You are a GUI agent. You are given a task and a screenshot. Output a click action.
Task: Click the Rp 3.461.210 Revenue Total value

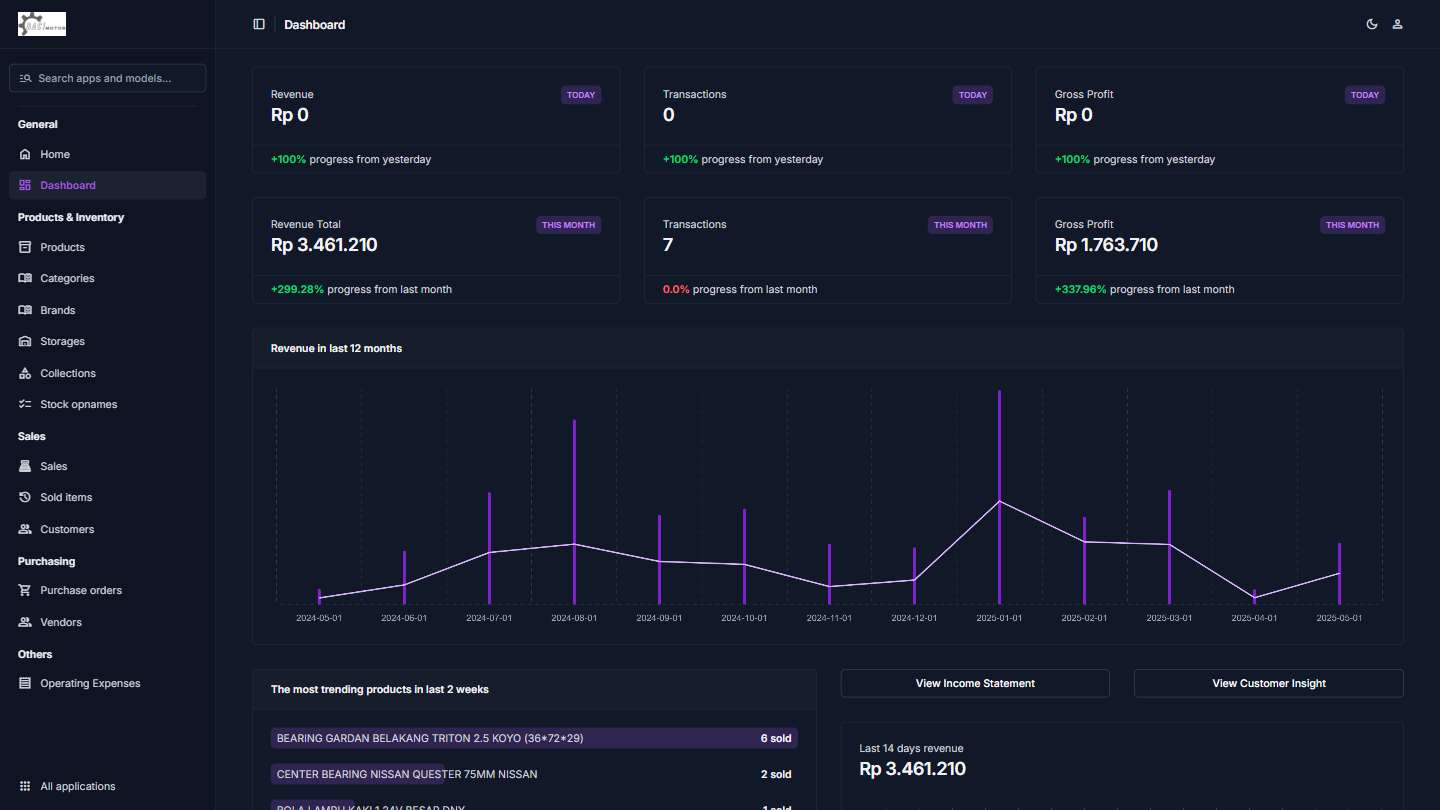coord(324,245)
